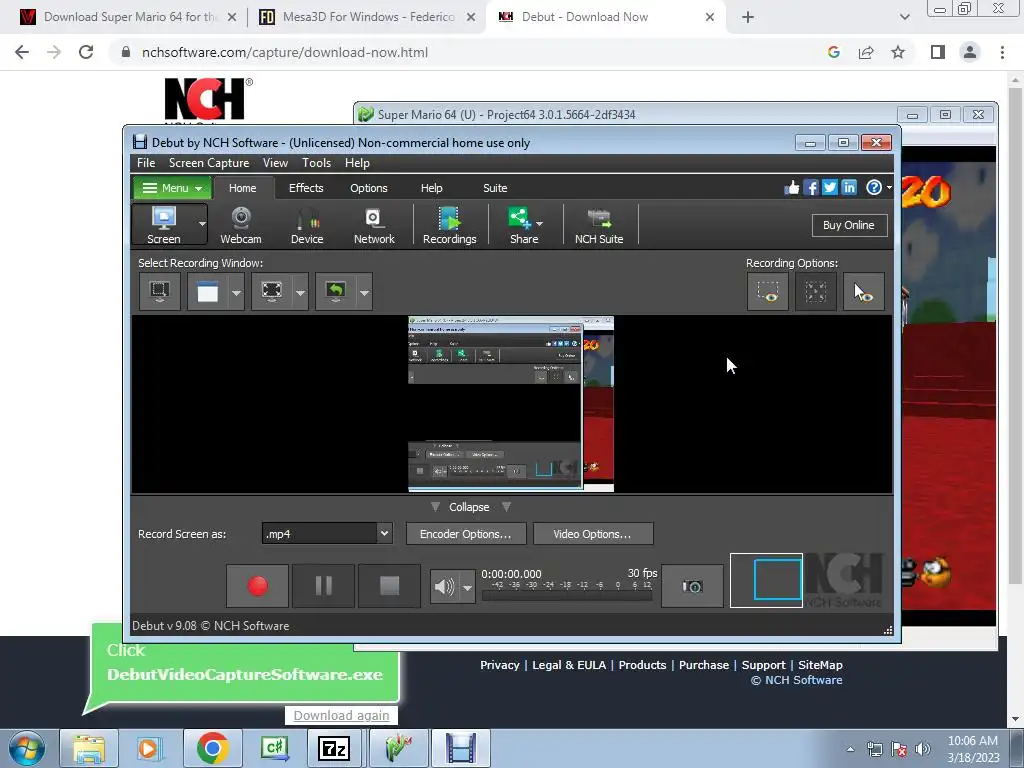This screenshot has width=1024, height=768.
Task: Start recording with the red record button
Action: point(257,586)
